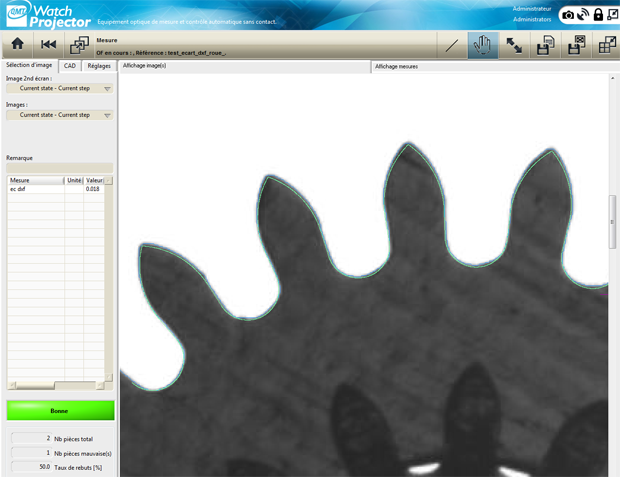620x477 pixels.
Task: Click the padlock icon in header
Action: [x=598, y=15]
